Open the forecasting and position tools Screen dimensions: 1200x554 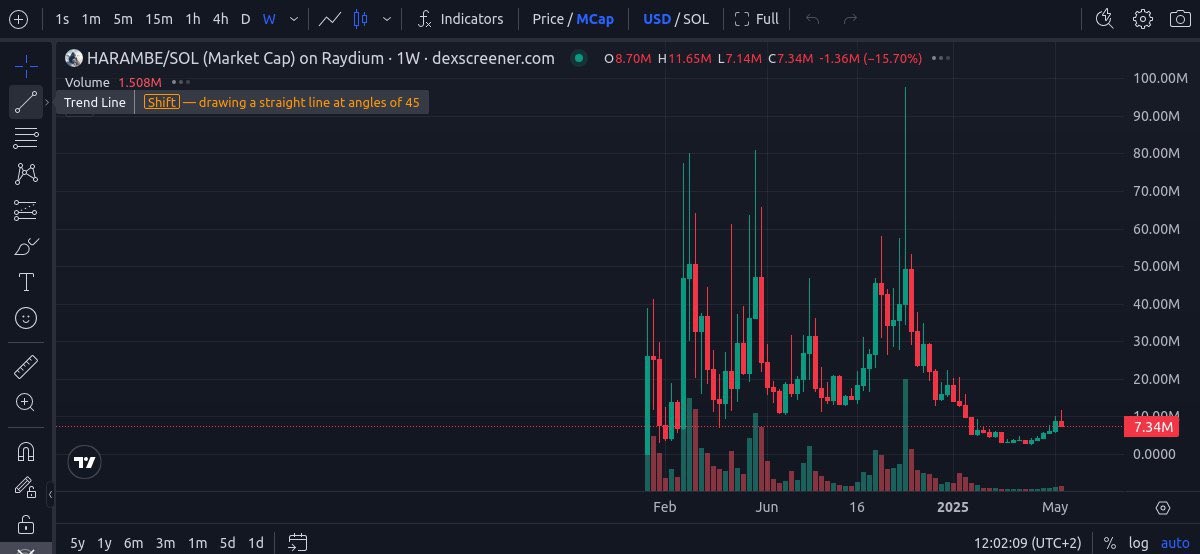tap(26, 210)
